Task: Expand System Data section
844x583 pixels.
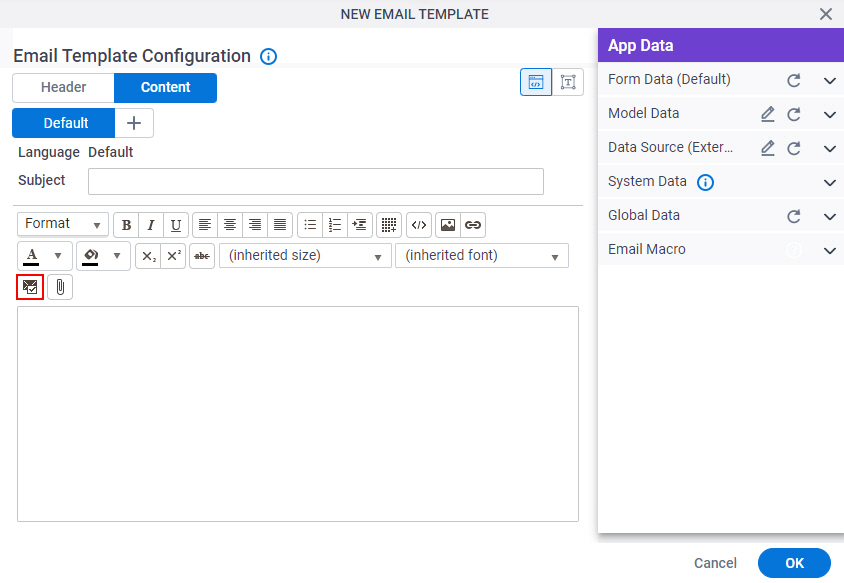Action: (829, 182)
